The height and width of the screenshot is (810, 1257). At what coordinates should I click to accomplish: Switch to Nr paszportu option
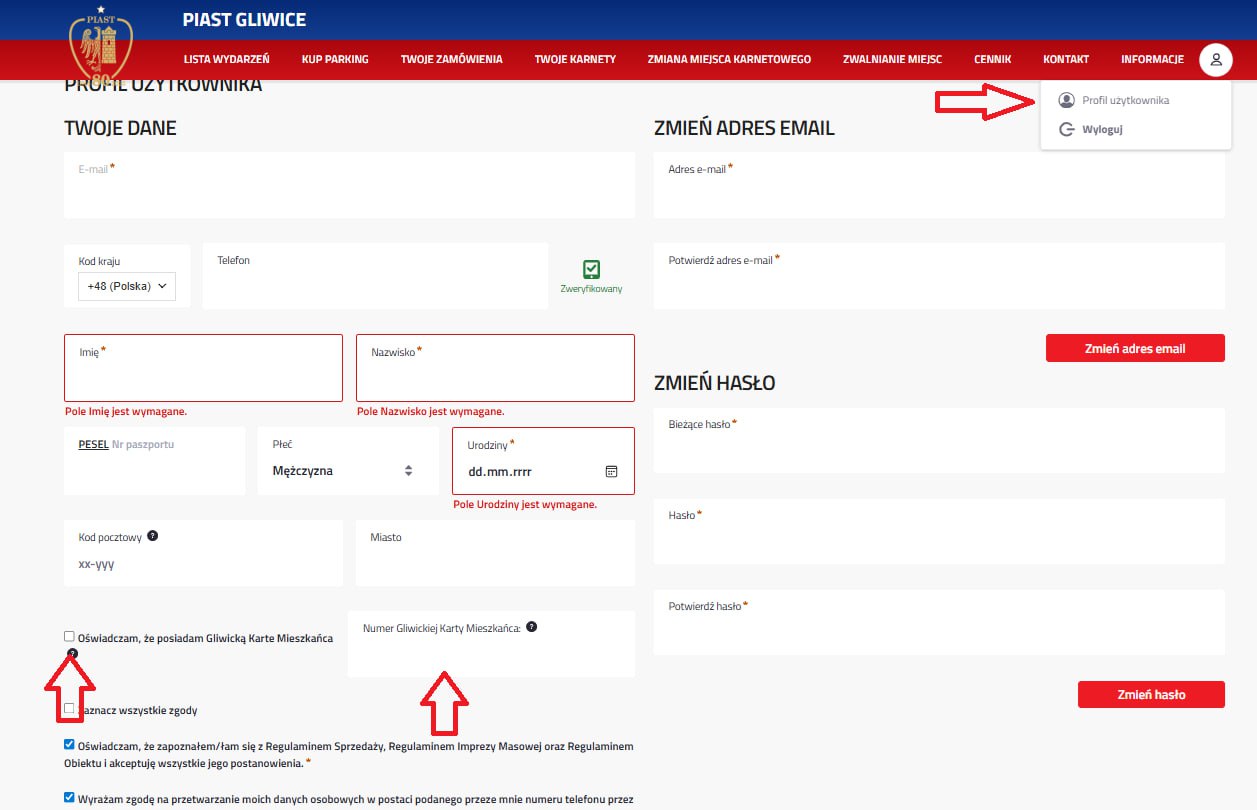pyautogui.click(x=143, y=444)
